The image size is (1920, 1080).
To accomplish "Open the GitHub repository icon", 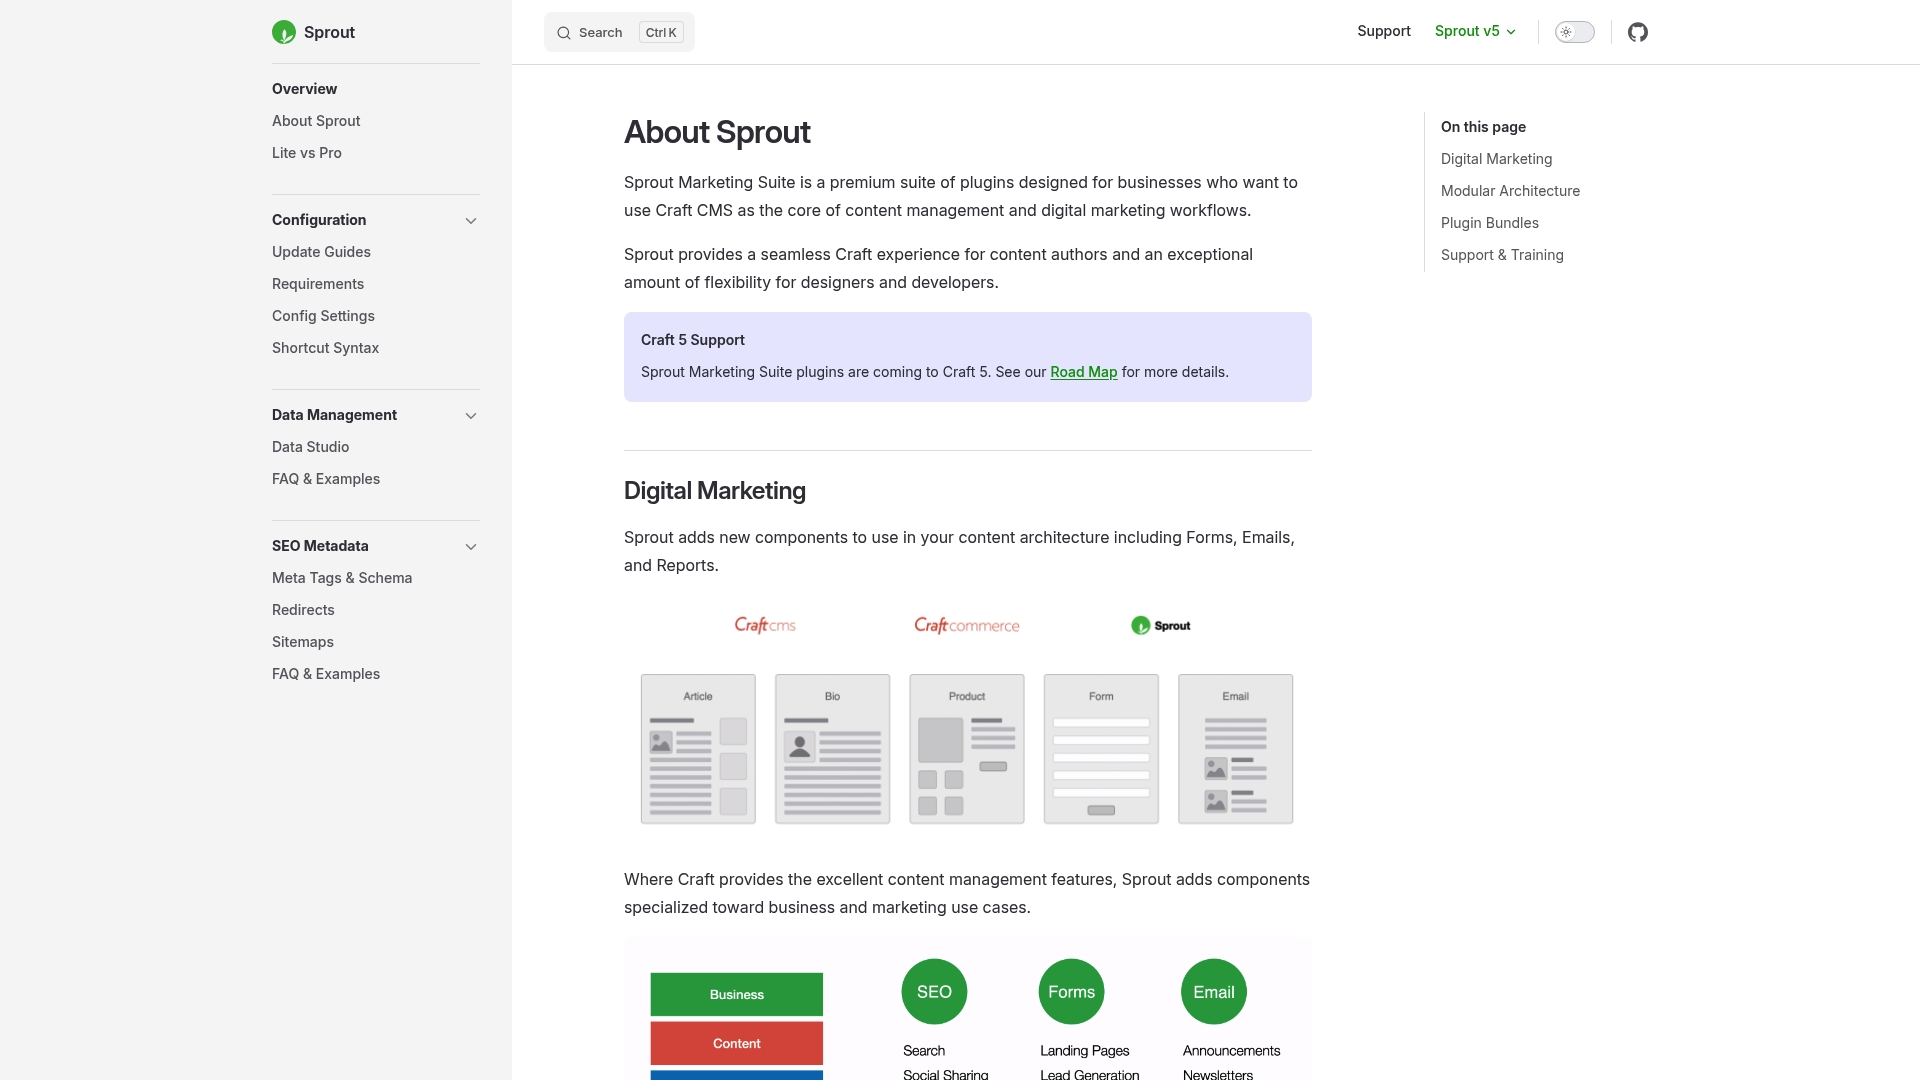I will (1638, 32).
